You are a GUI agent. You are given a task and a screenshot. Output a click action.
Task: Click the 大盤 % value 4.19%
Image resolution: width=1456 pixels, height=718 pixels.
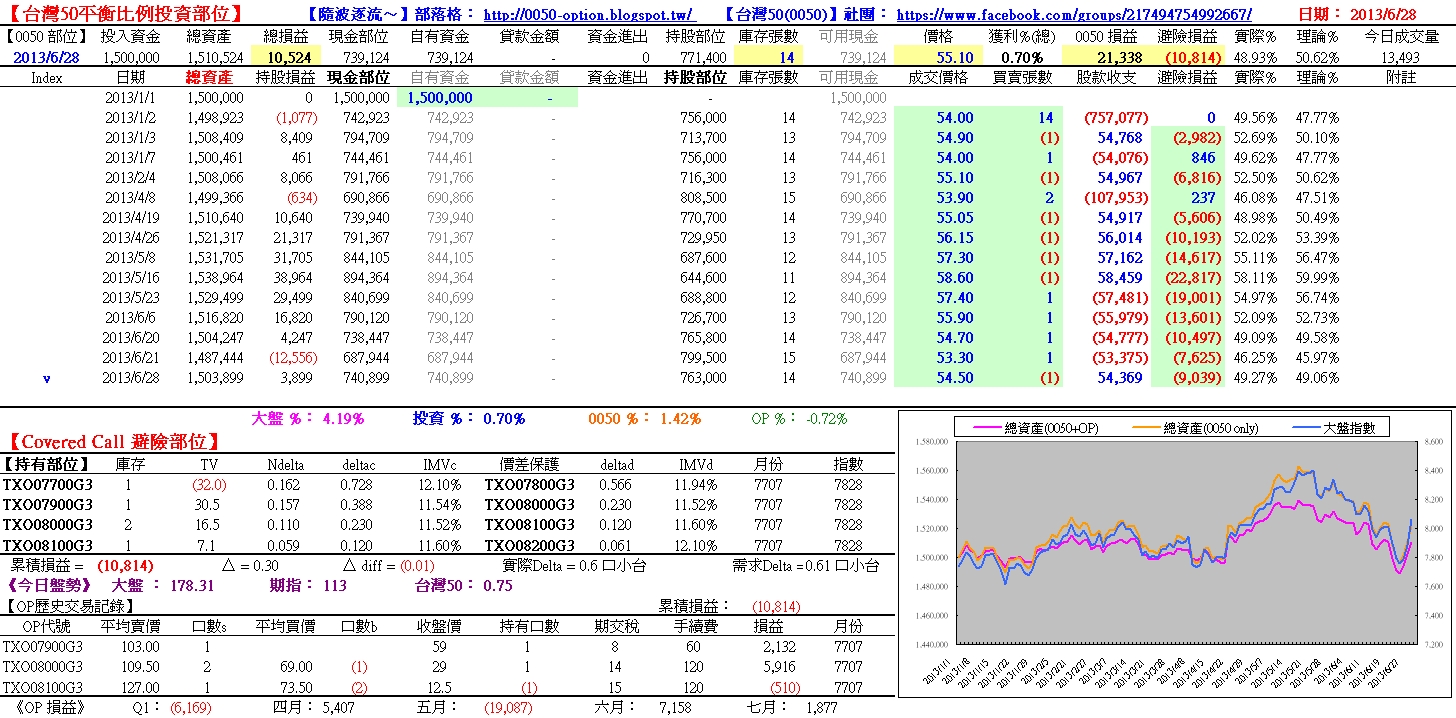pos(342,419)
